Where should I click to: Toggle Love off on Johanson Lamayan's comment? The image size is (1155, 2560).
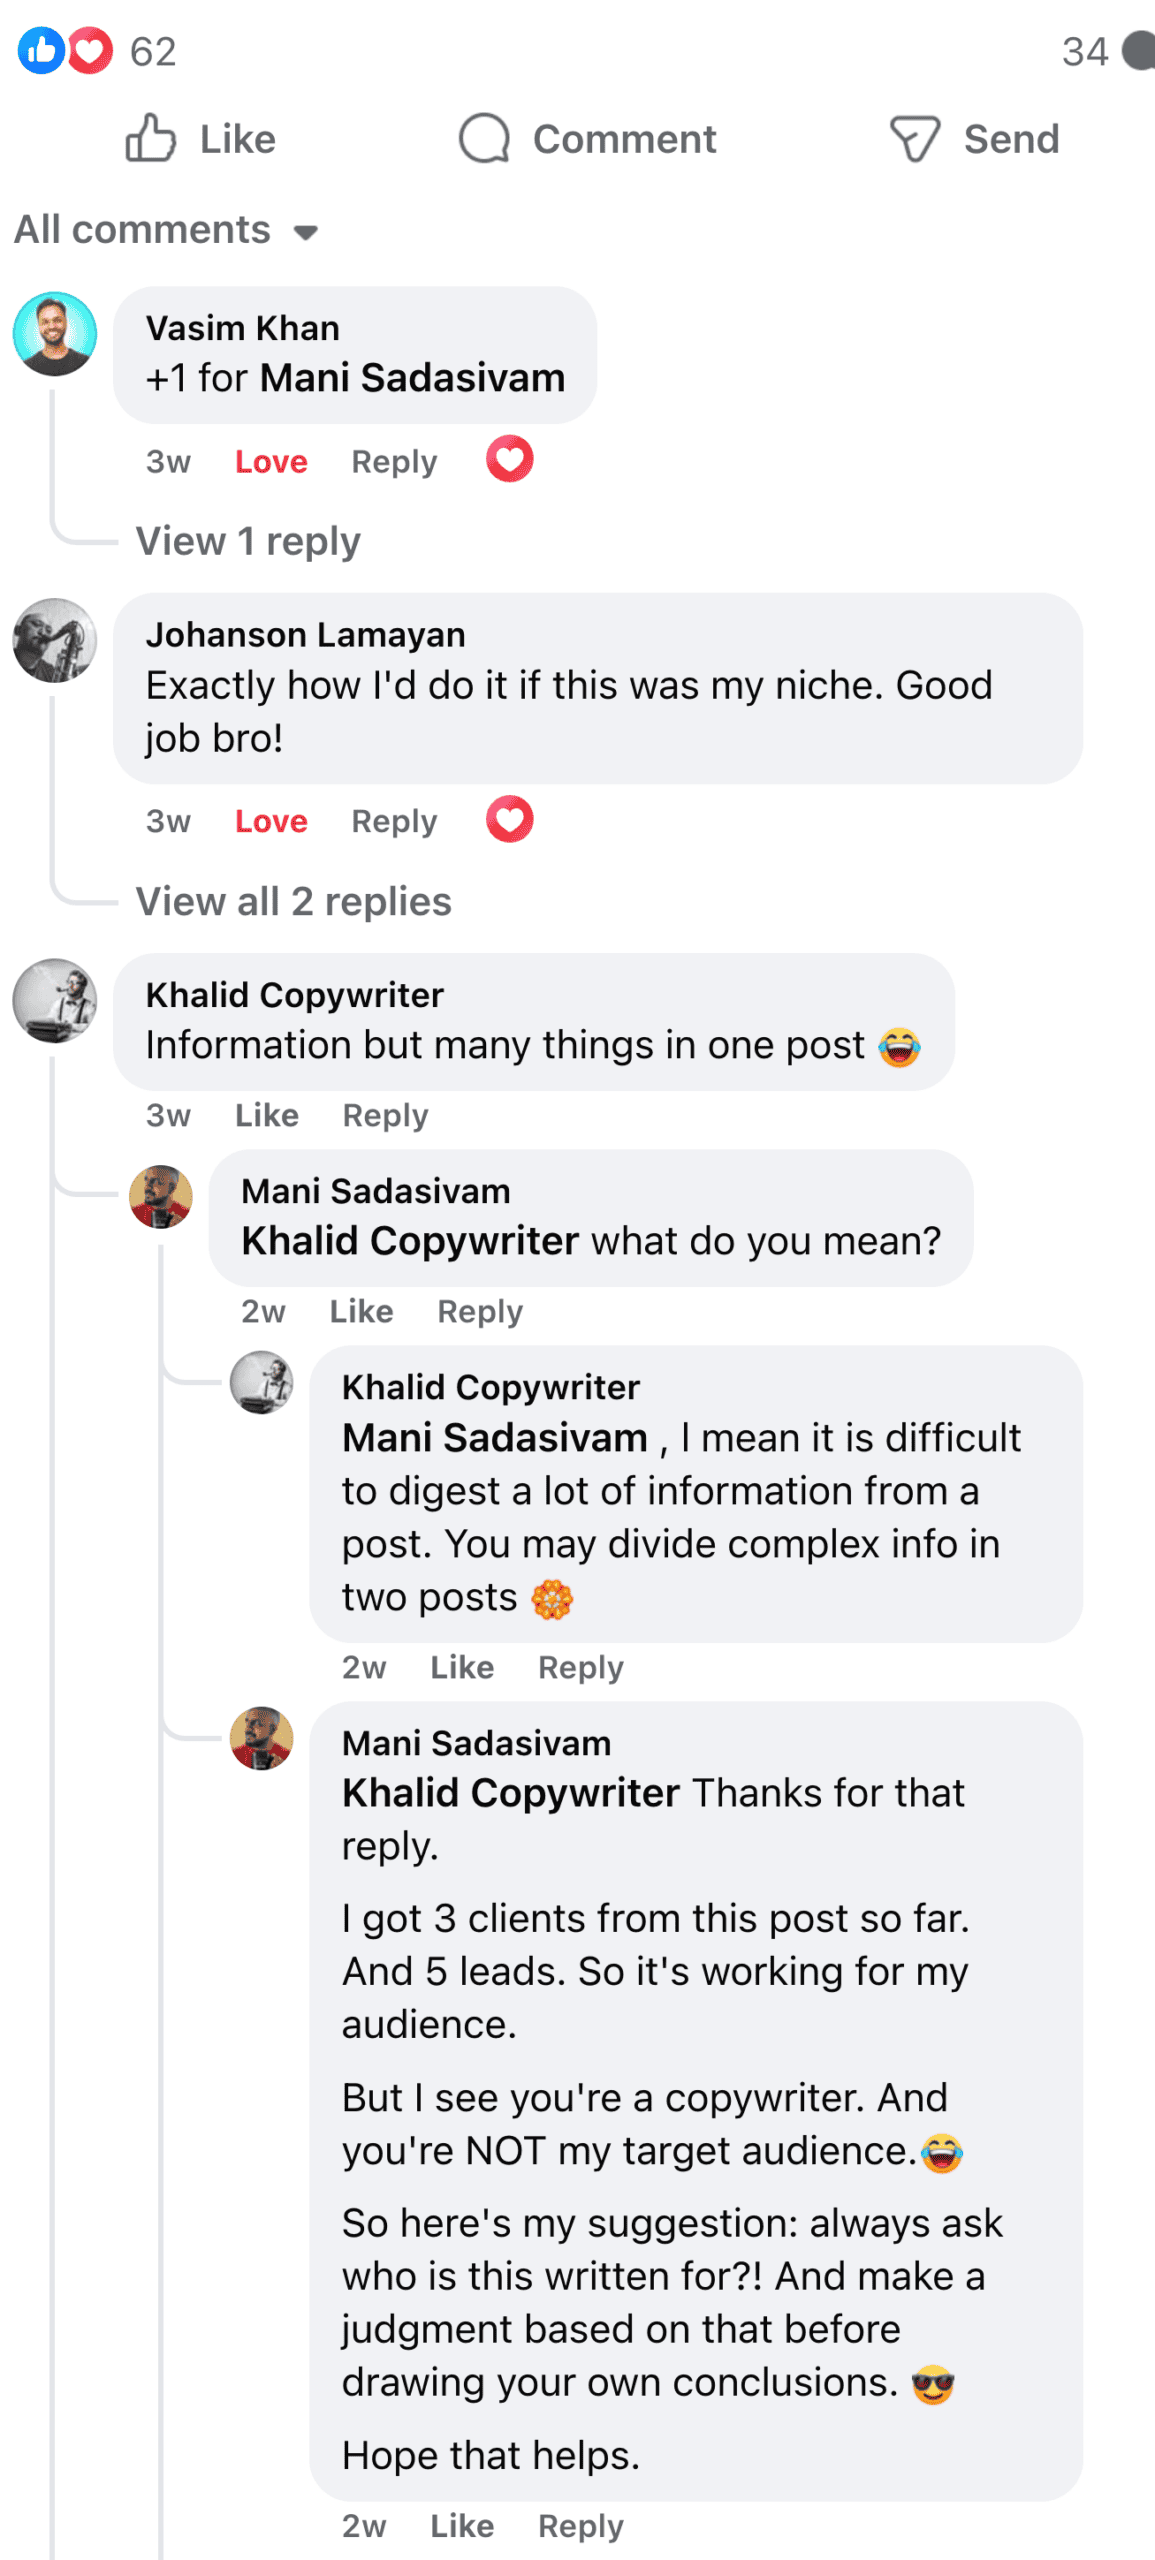[271, 822]
